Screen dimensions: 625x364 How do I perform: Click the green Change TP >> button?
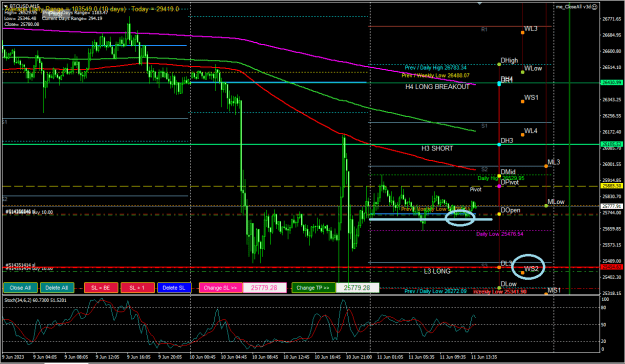click(x=313, y=287)
